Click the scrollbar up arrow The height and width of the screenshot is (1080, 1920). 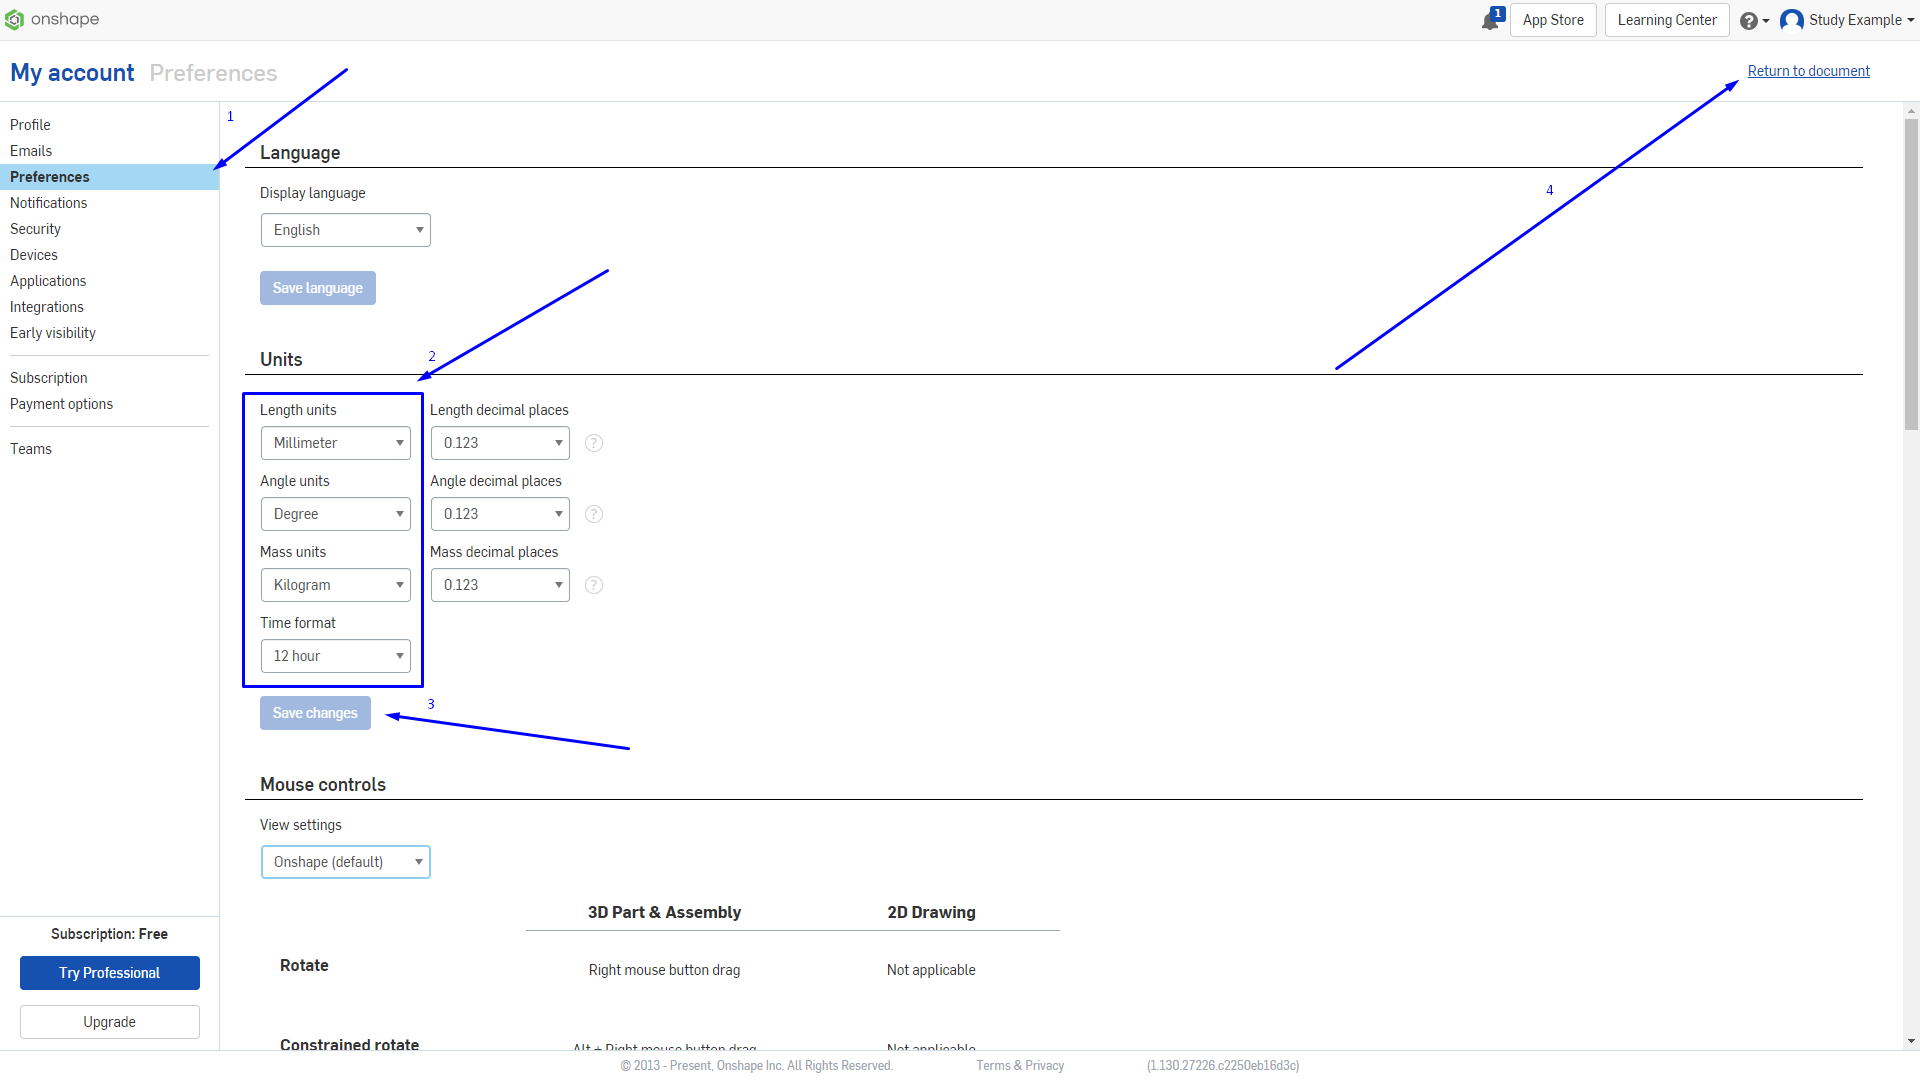tap(1911, 111)
